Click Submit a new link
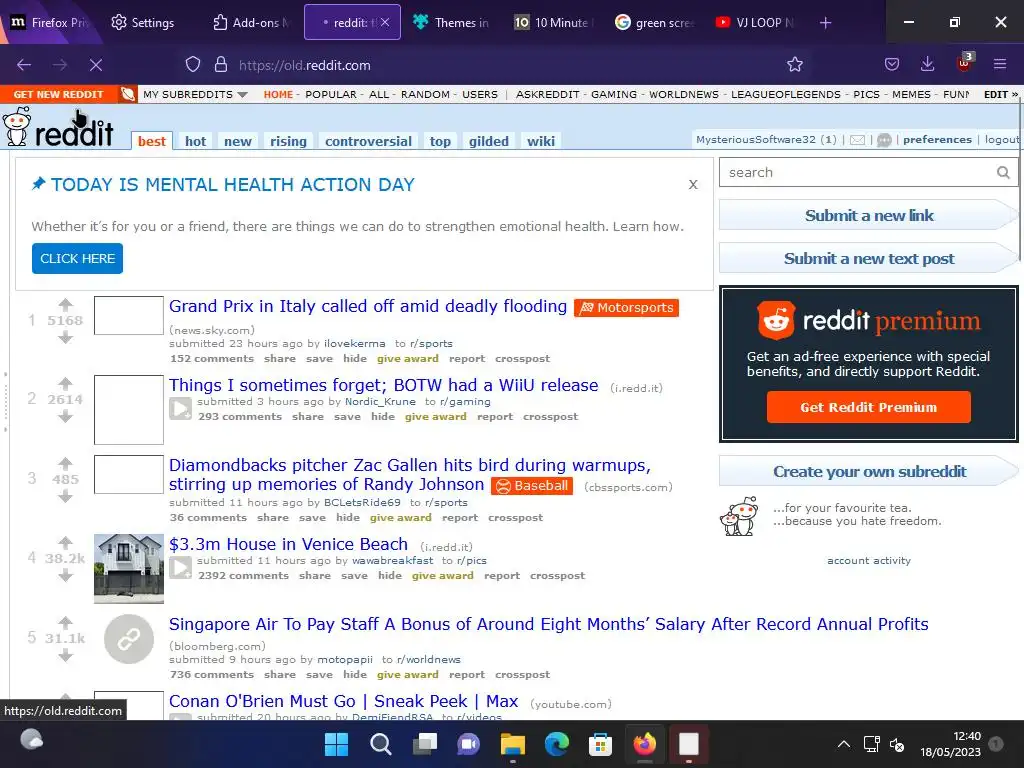Screen dimensions: 1024x768 (x=869, y=216)
